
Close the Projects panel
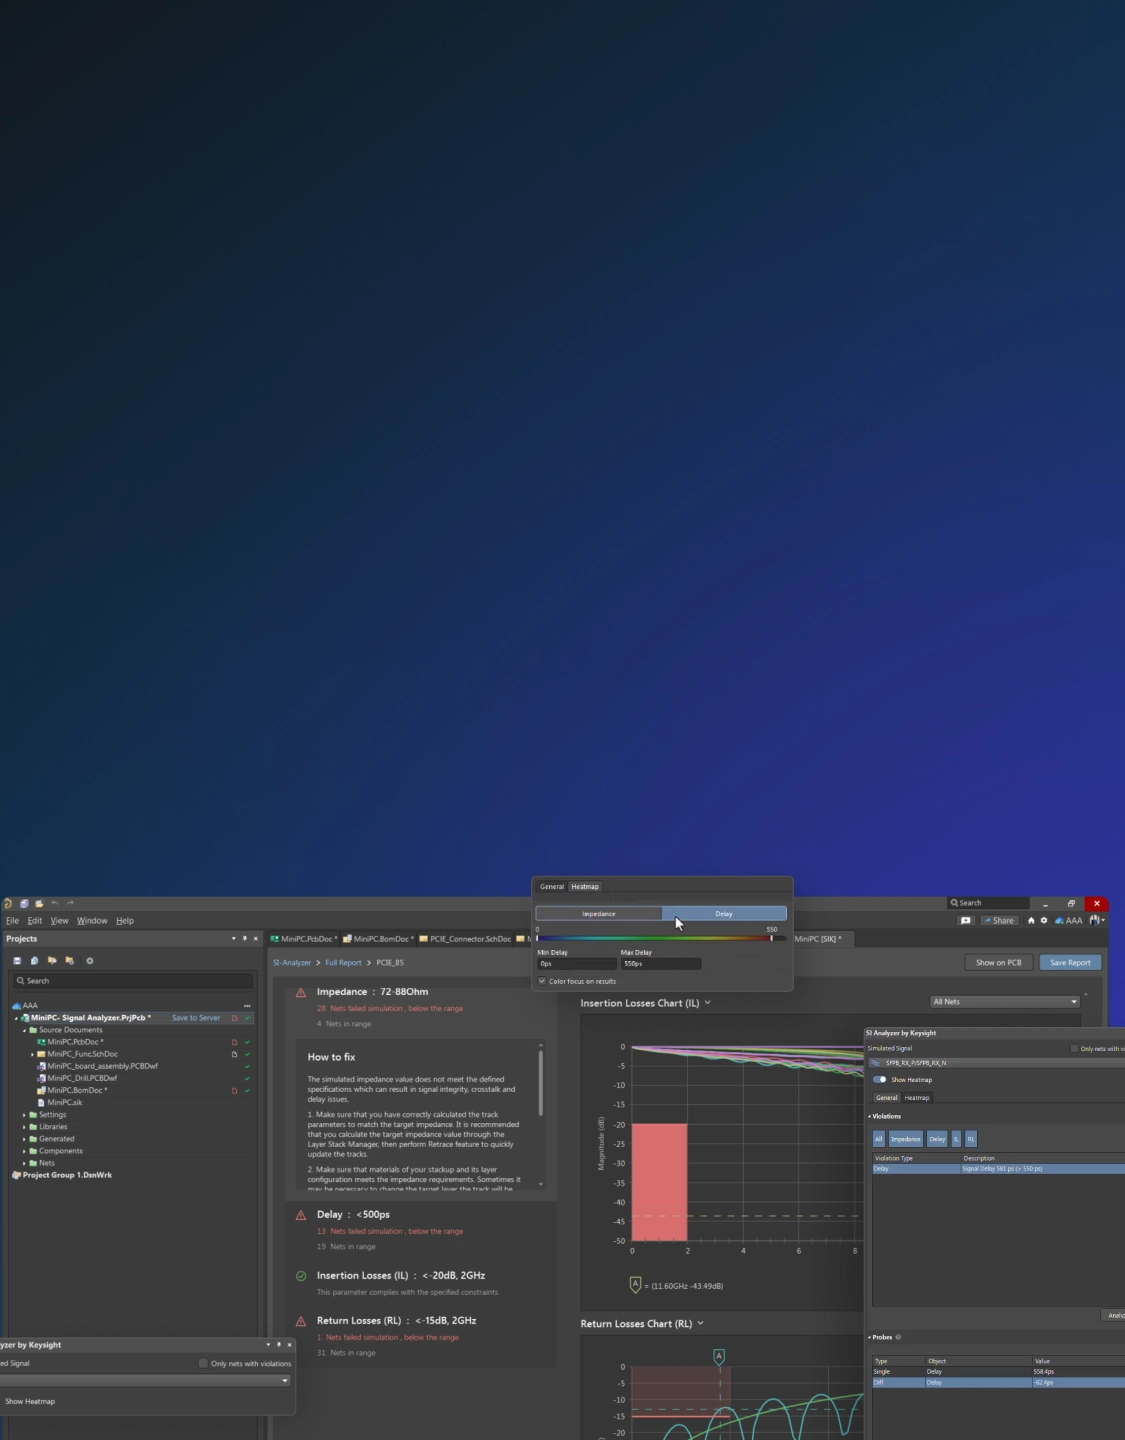[x=256, y=938]
